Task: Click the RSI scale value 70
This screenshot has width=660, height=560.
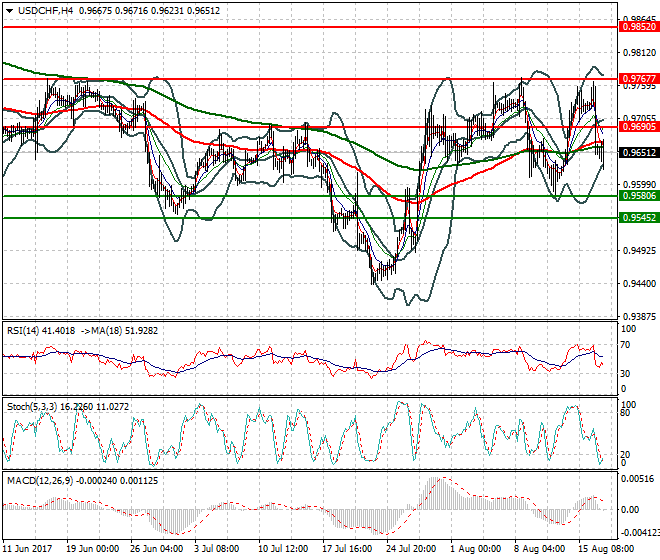Action: (625, 345)
